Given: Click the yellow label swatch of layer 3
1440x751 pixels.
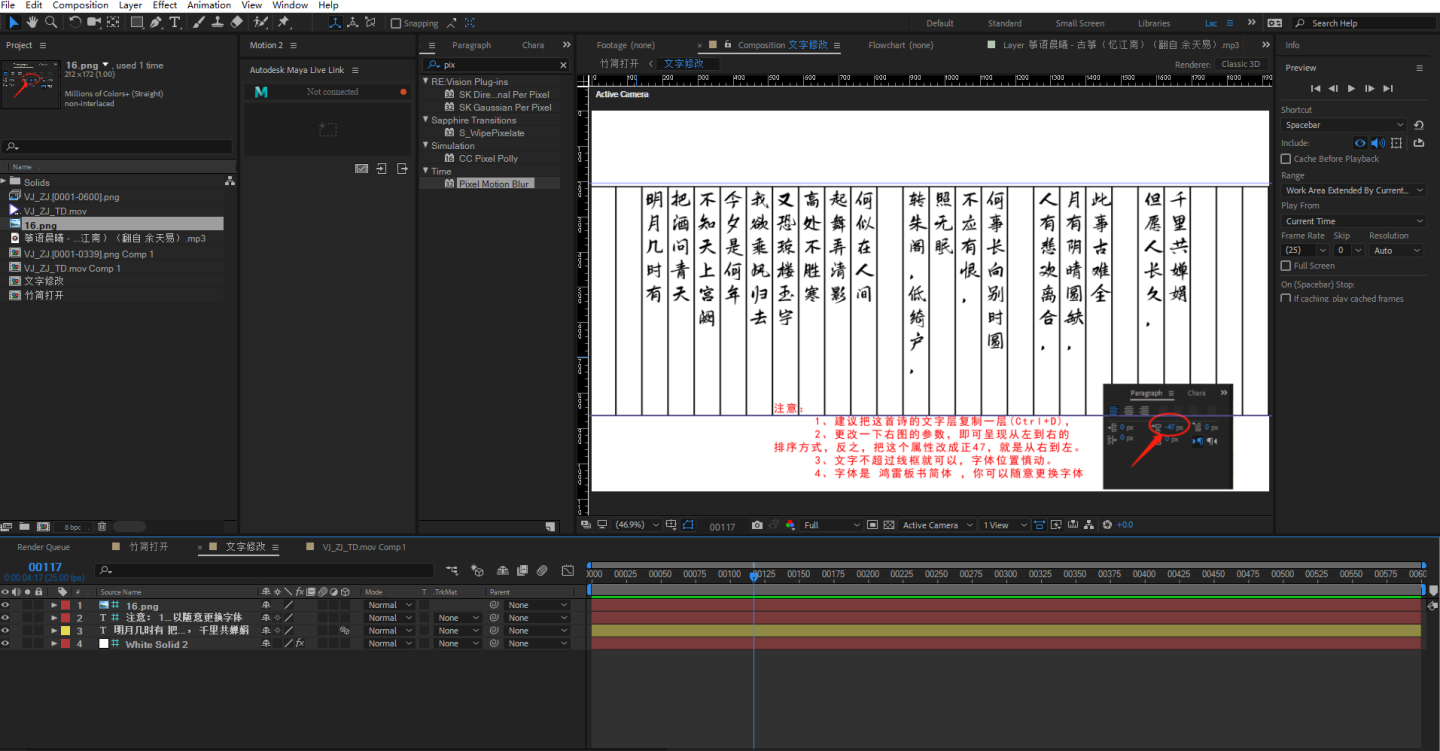Looking at the screenshot, I should click(66, 631).
